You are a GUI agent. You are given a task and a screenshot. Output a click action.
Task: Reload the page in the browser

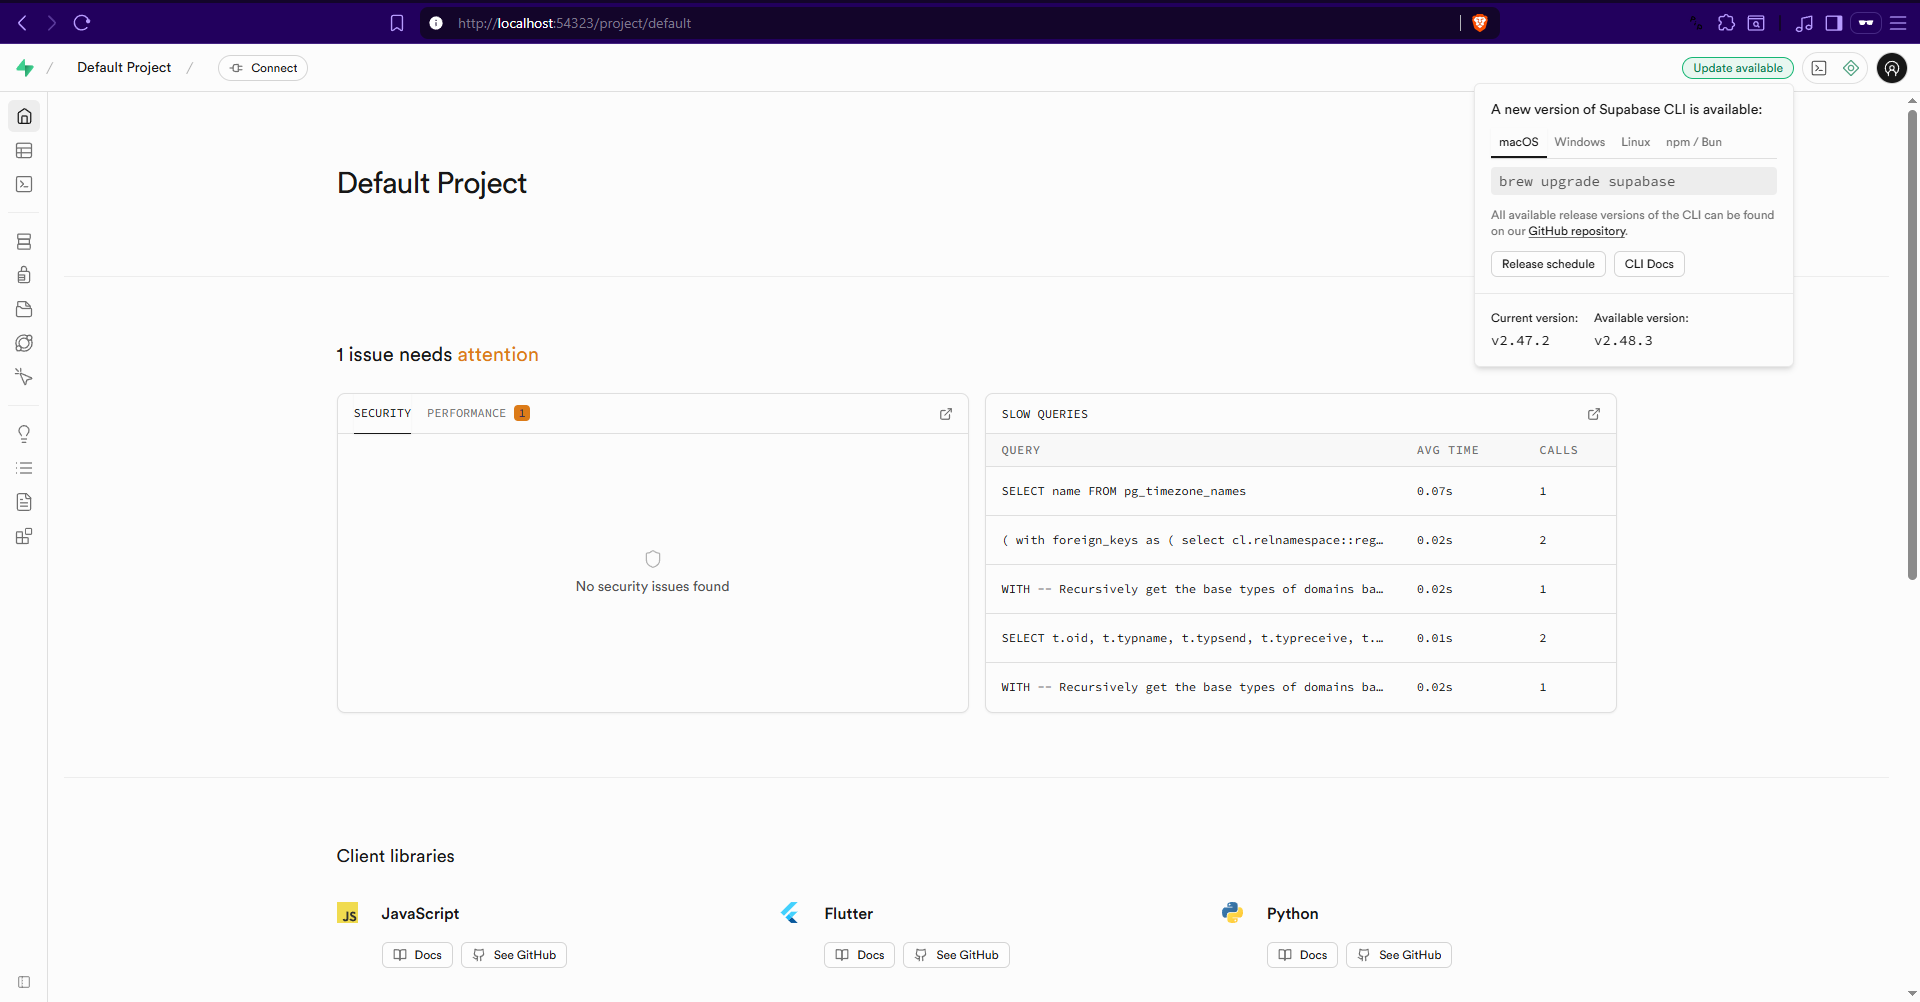point(82,23)
